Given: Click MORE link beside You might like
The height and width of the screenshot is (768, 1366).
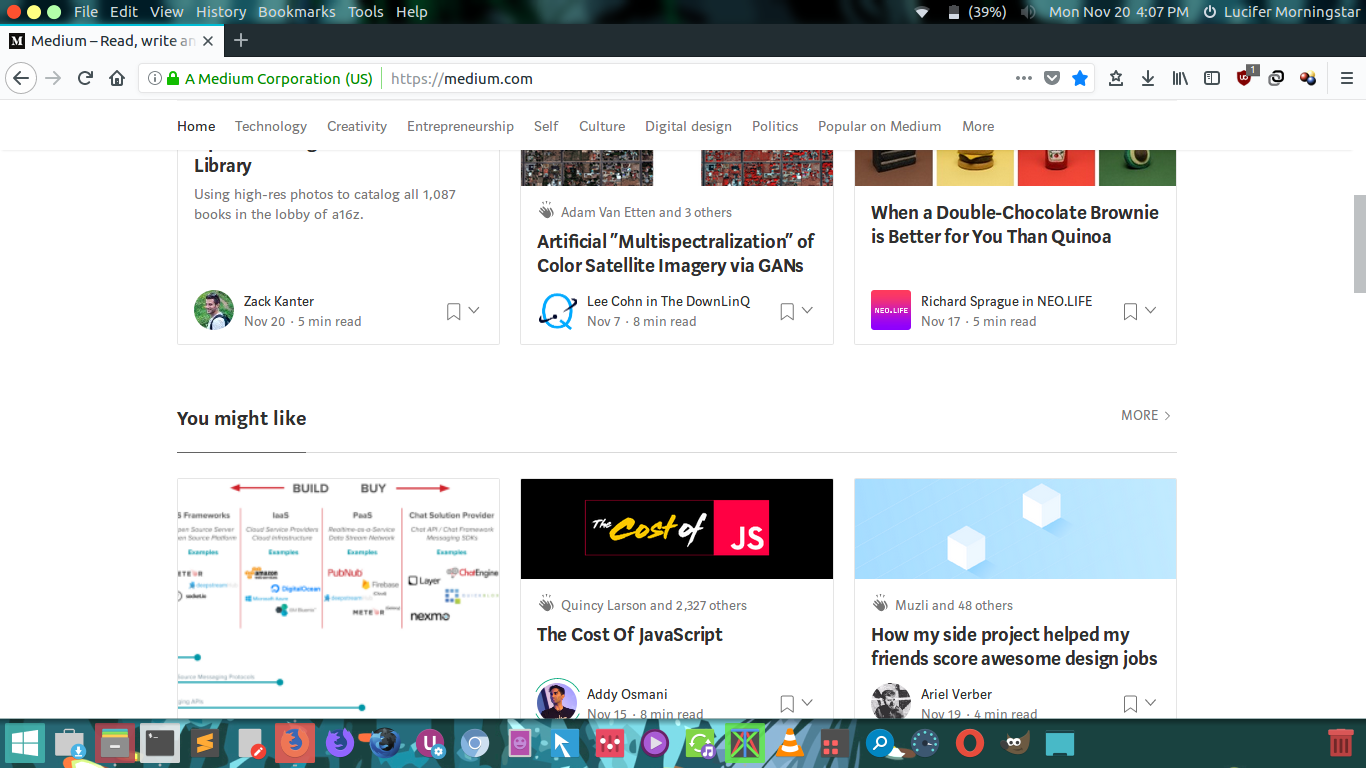Looking at the screenshot, I should click(x=1146, y=415).
